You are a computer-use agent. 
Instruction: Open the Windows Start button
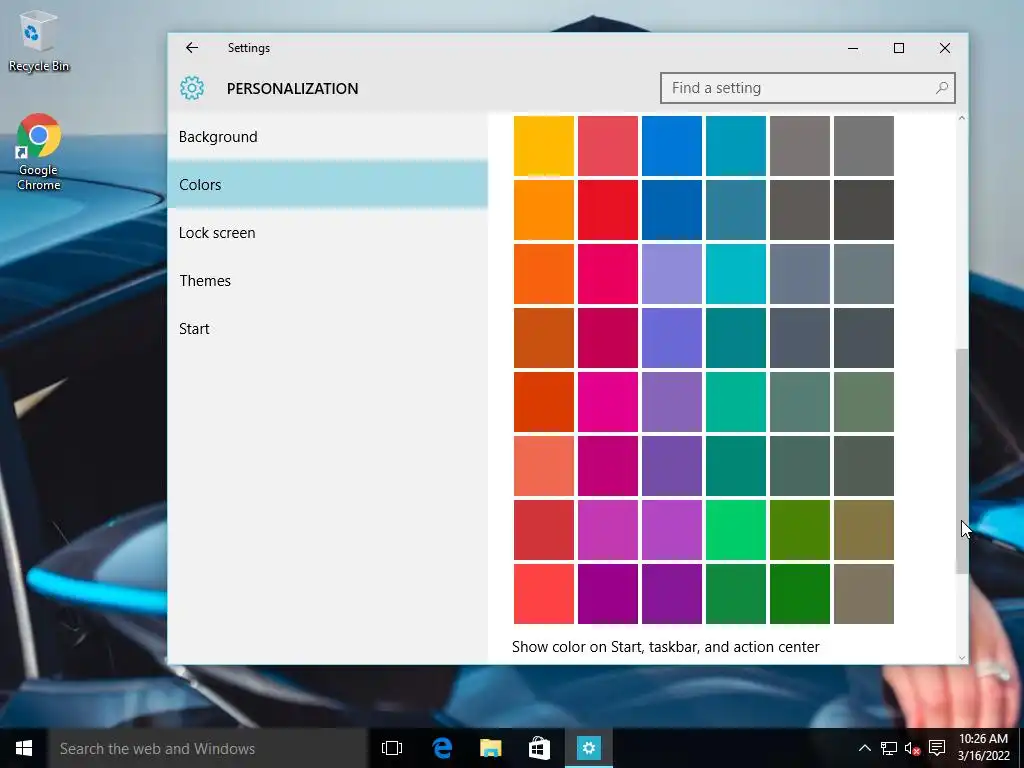pyautogui.click(x=24, y=748)
